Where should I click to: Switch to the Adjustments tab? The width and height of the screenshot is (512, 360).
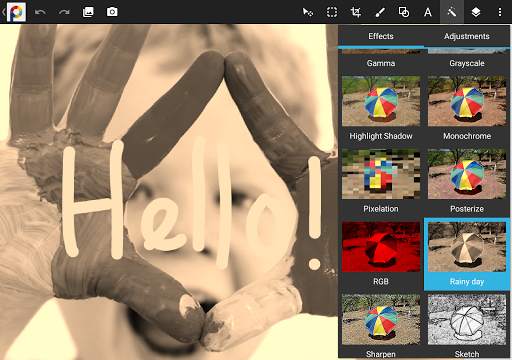coord(467,36)
